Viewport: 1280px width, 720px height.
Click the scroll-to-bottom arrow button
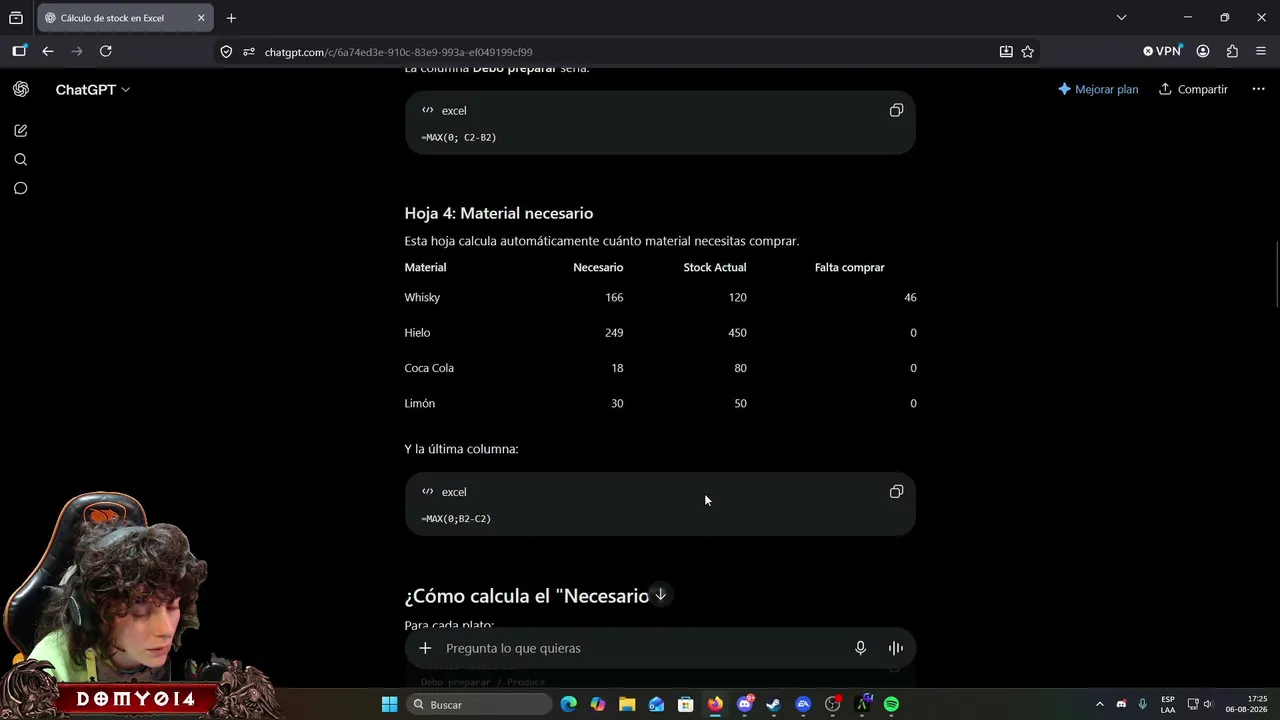pyautogui.click(x=660, y=594)
